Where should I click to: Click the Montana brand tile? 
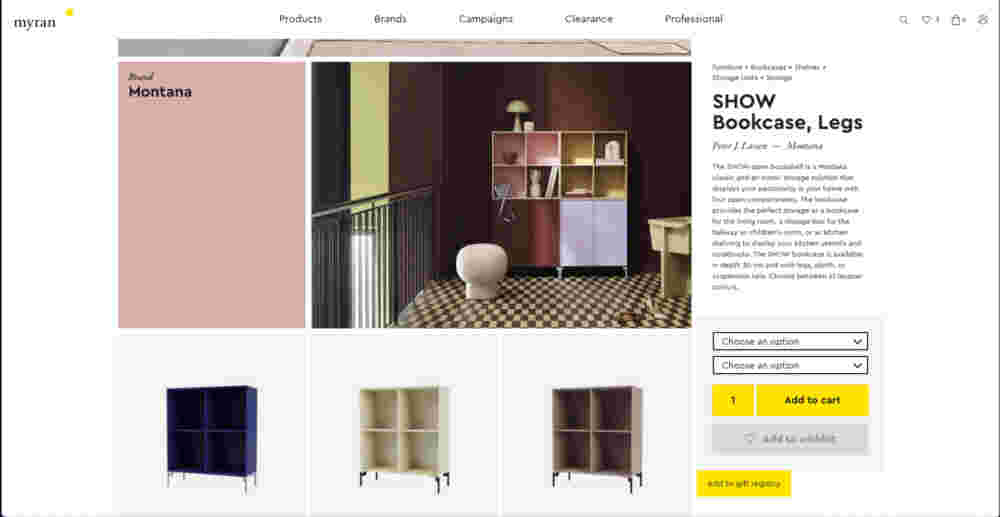(212, 194)
